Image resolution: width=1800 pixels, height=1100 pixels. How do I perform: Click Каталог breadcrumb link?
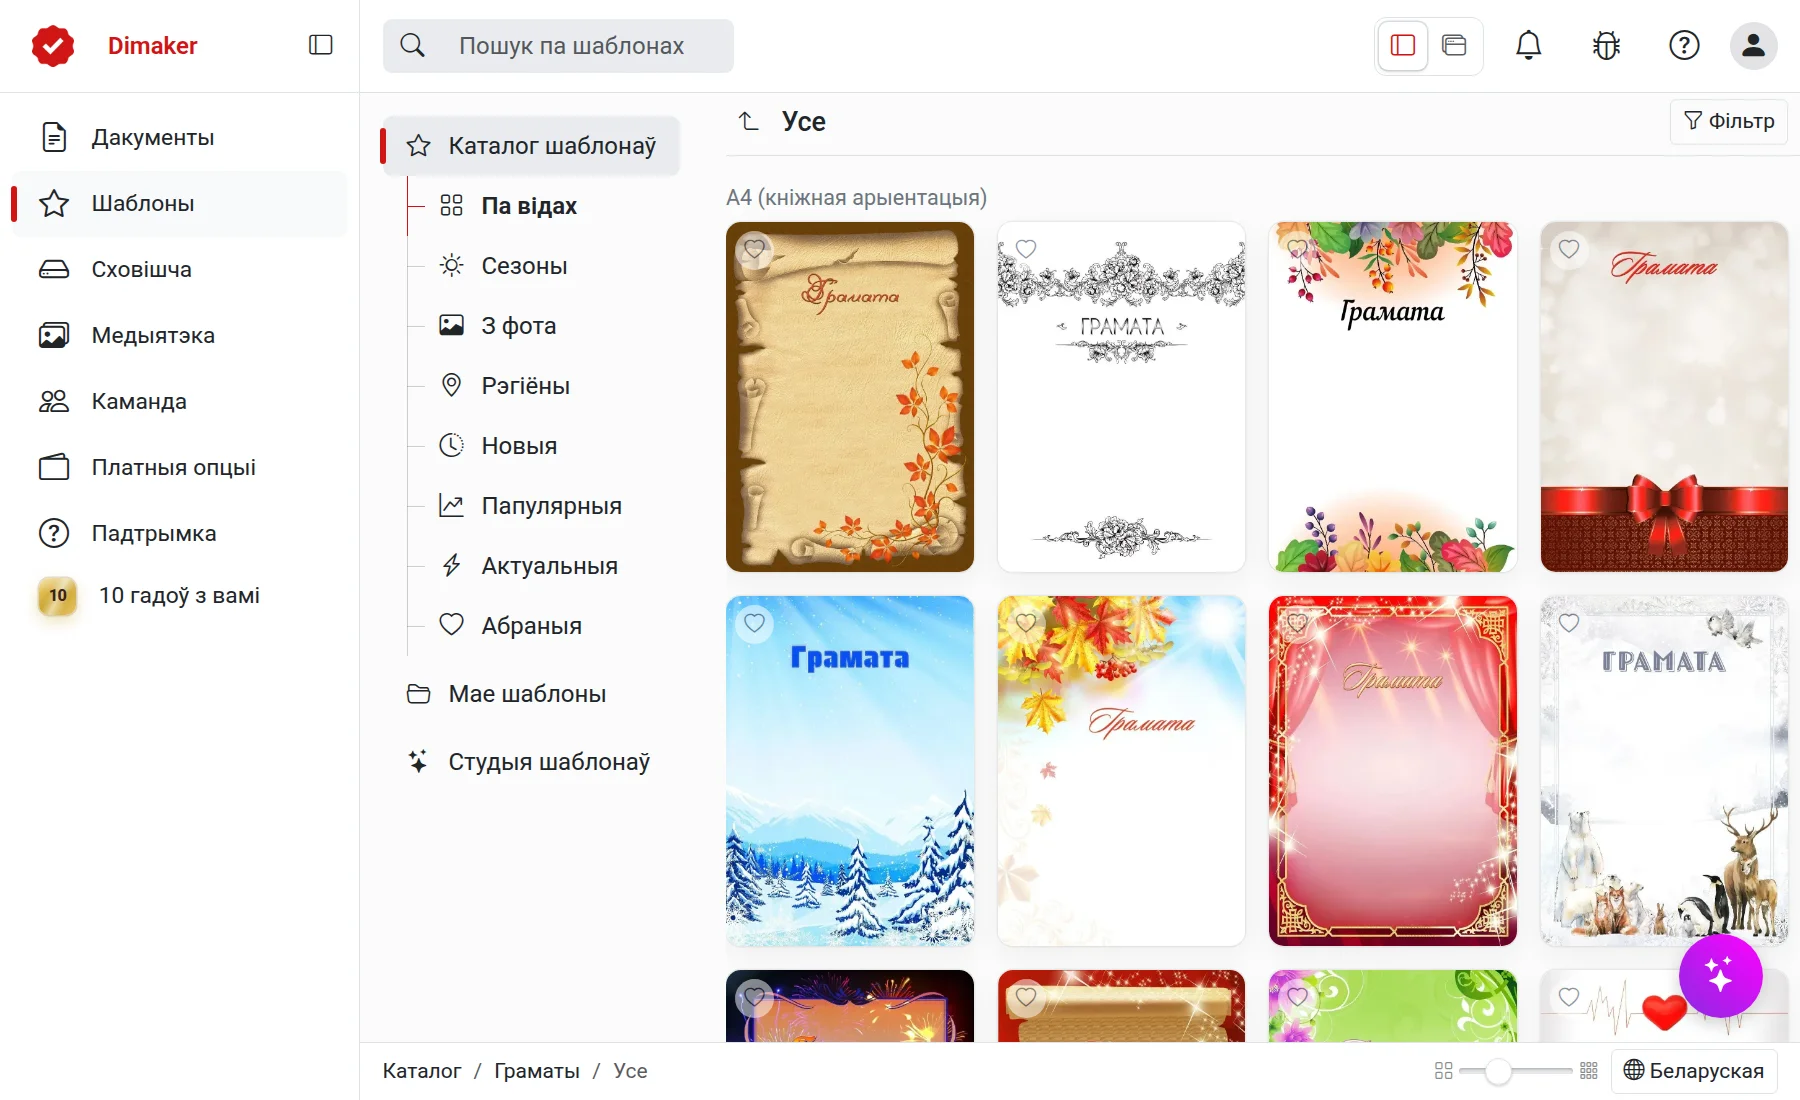pos(422,1071)
